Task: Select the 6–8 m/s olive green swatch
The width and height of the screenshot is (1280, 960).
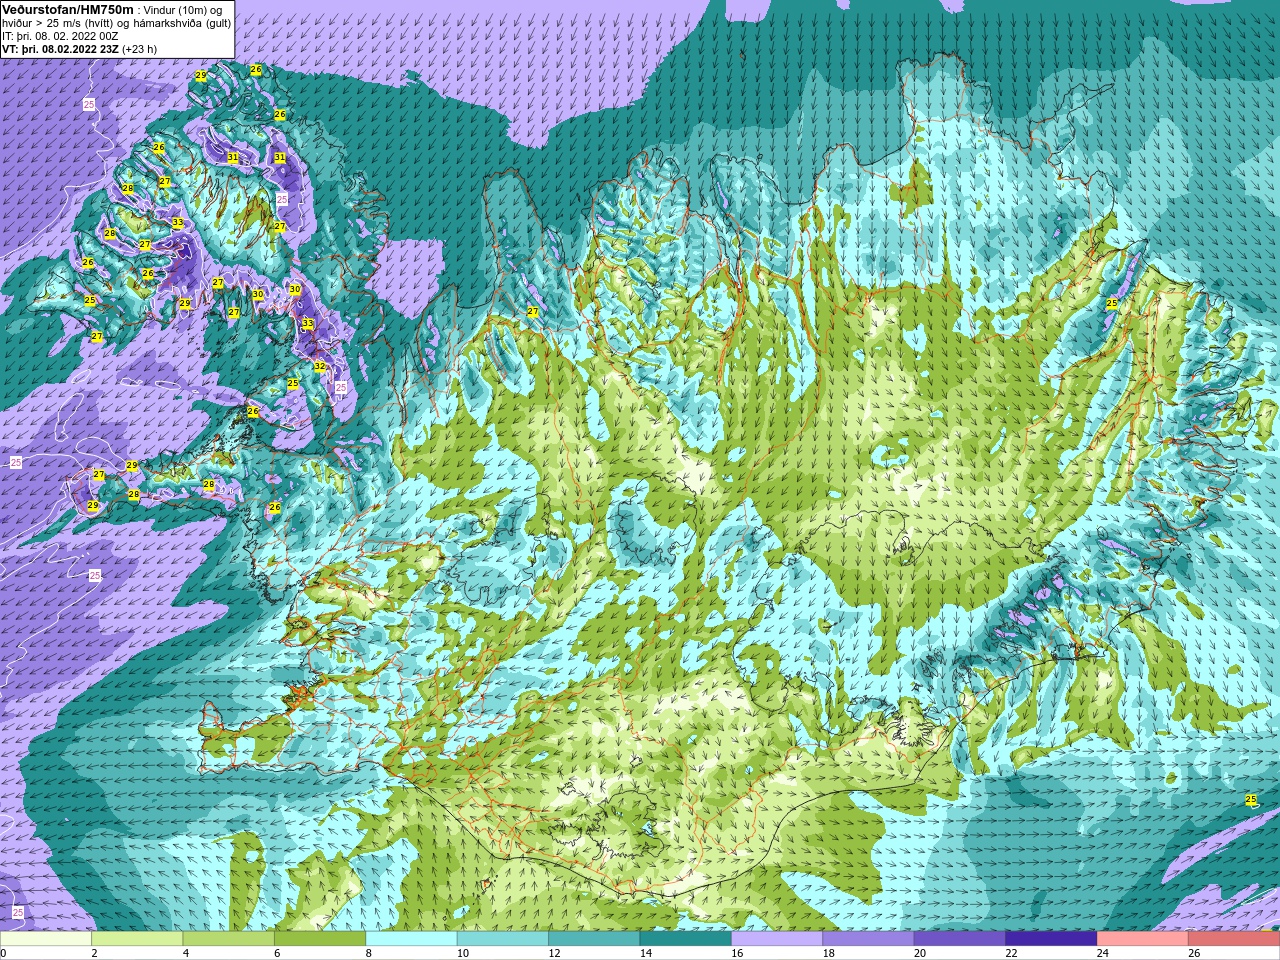Action: [x=320, y=939]
